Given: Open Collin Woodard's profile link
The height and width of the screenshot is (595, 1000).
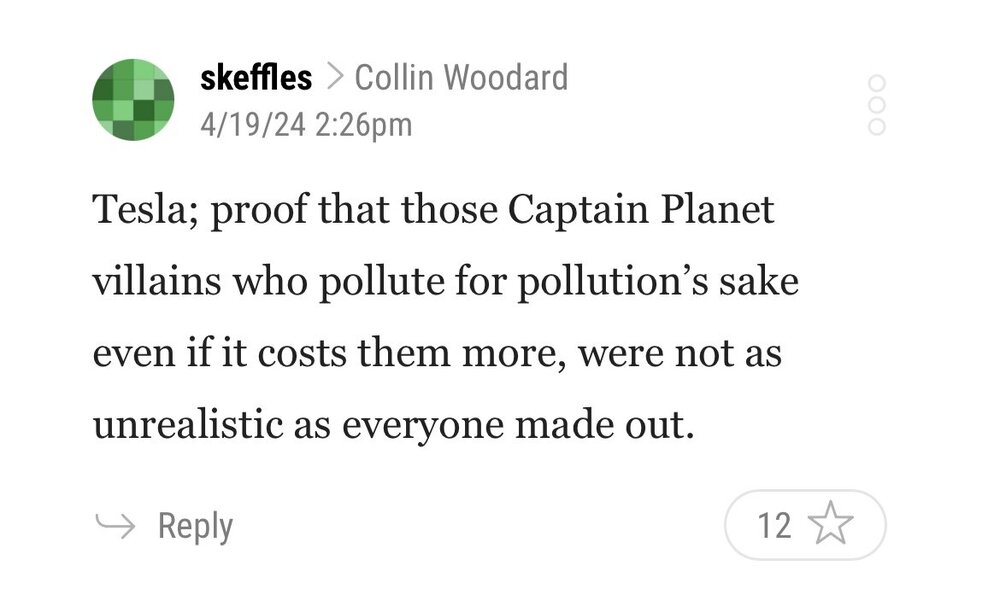Looking at the screenshot, I should coord(461,78).
